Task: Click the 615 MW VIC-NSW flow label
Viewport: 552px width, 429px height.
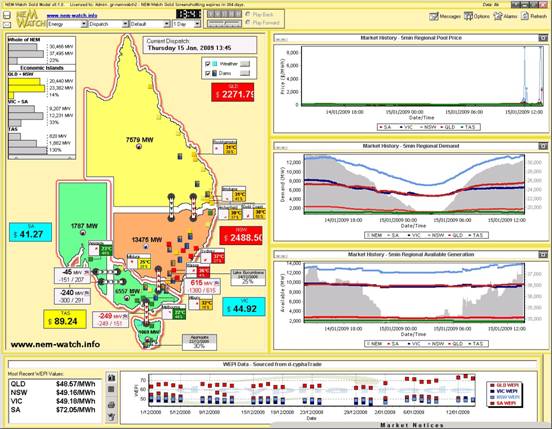Action: tap(202, 286)
